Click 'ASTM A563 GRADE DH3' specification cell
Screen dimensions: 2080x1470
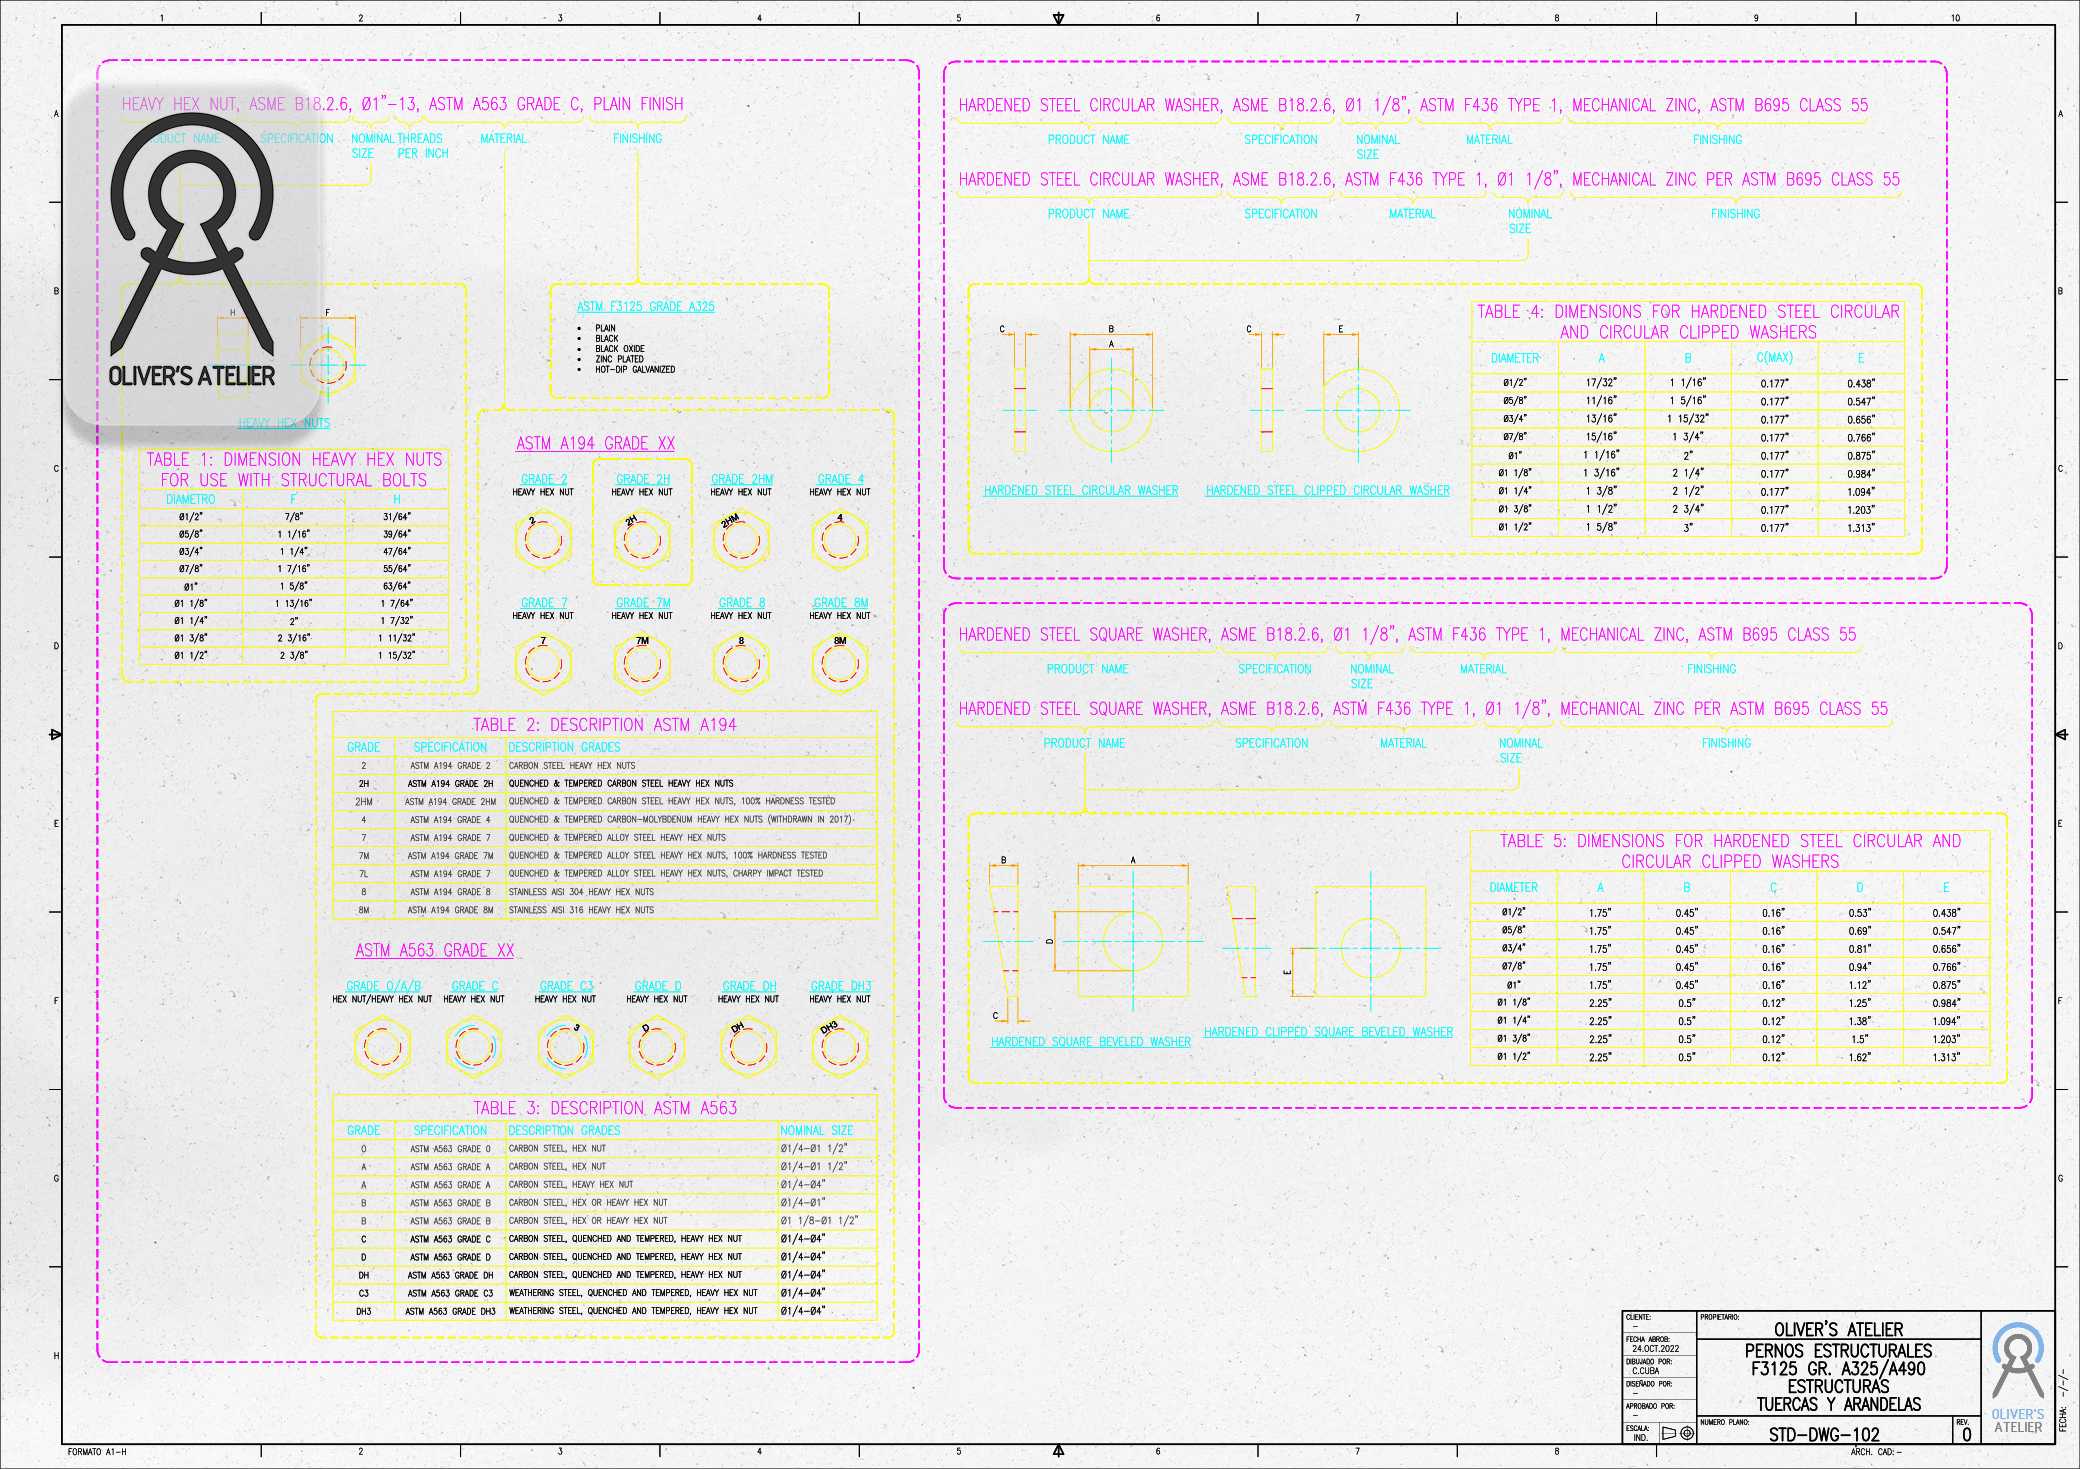[x=450, y=1312]
